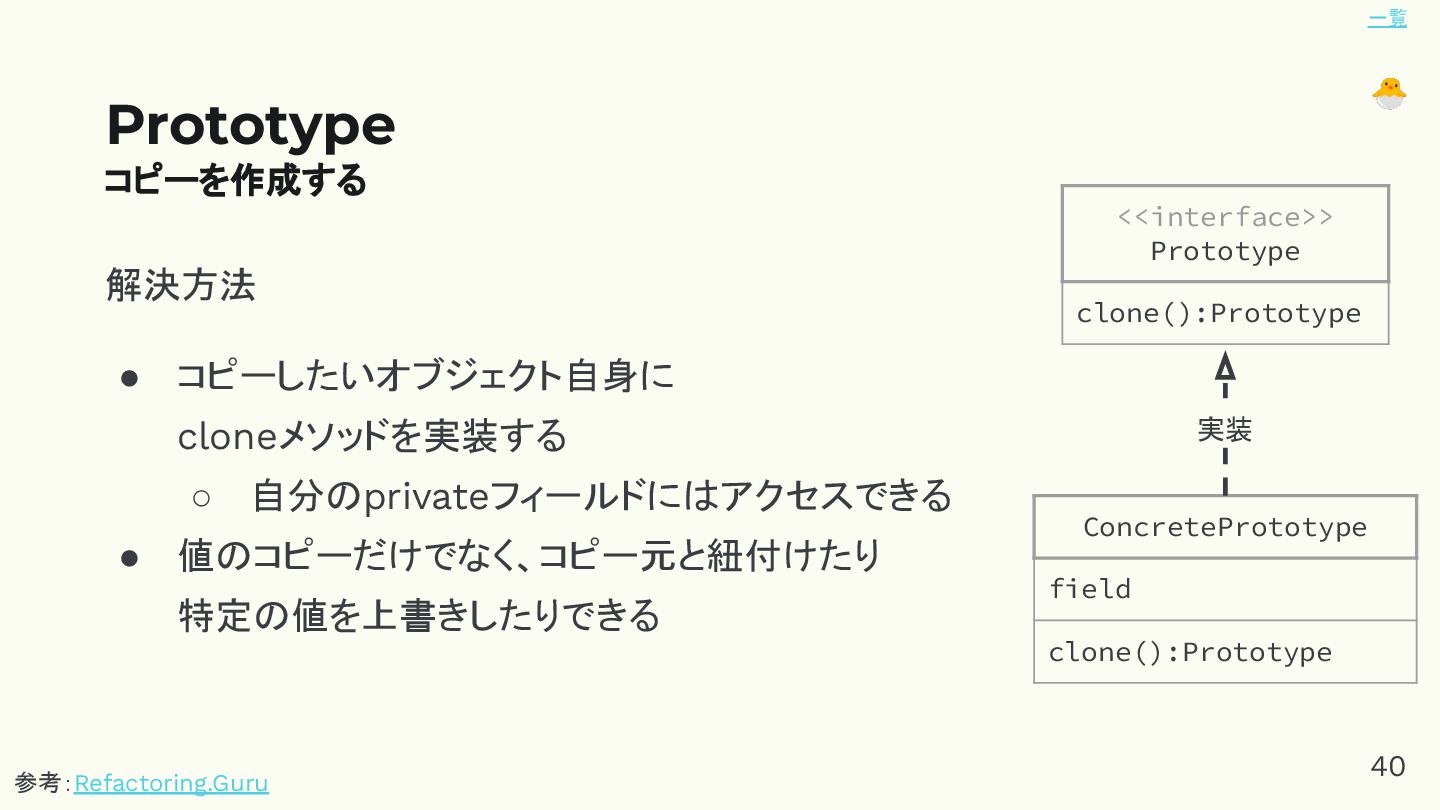Select the 解決方法 heading
This screenshot has width=1440, height=810.
[181, 286]
